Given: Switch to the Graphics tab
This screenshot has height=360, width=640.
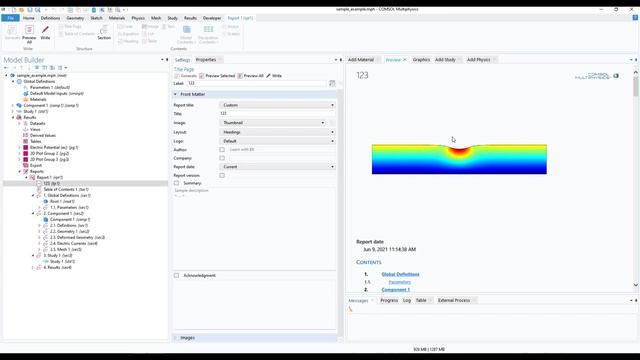Looking at the screenshot, I should (x=421, y=60).
